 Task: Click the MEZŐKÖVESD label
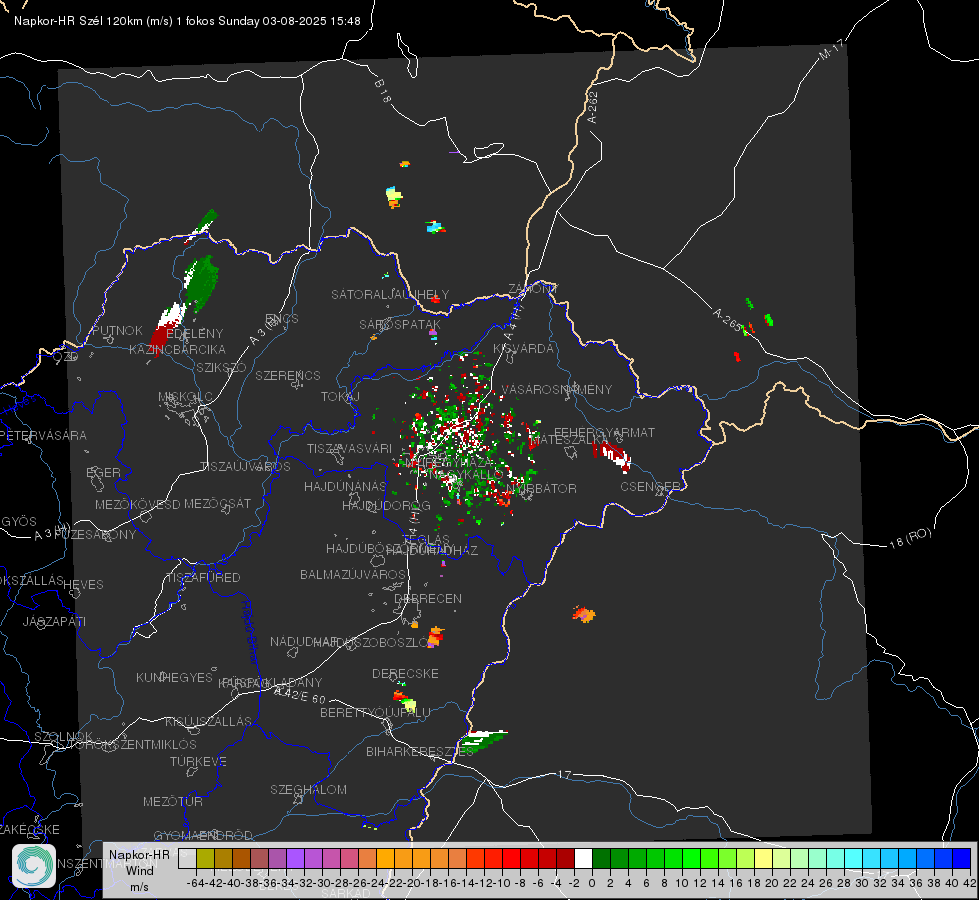point(138,504)
